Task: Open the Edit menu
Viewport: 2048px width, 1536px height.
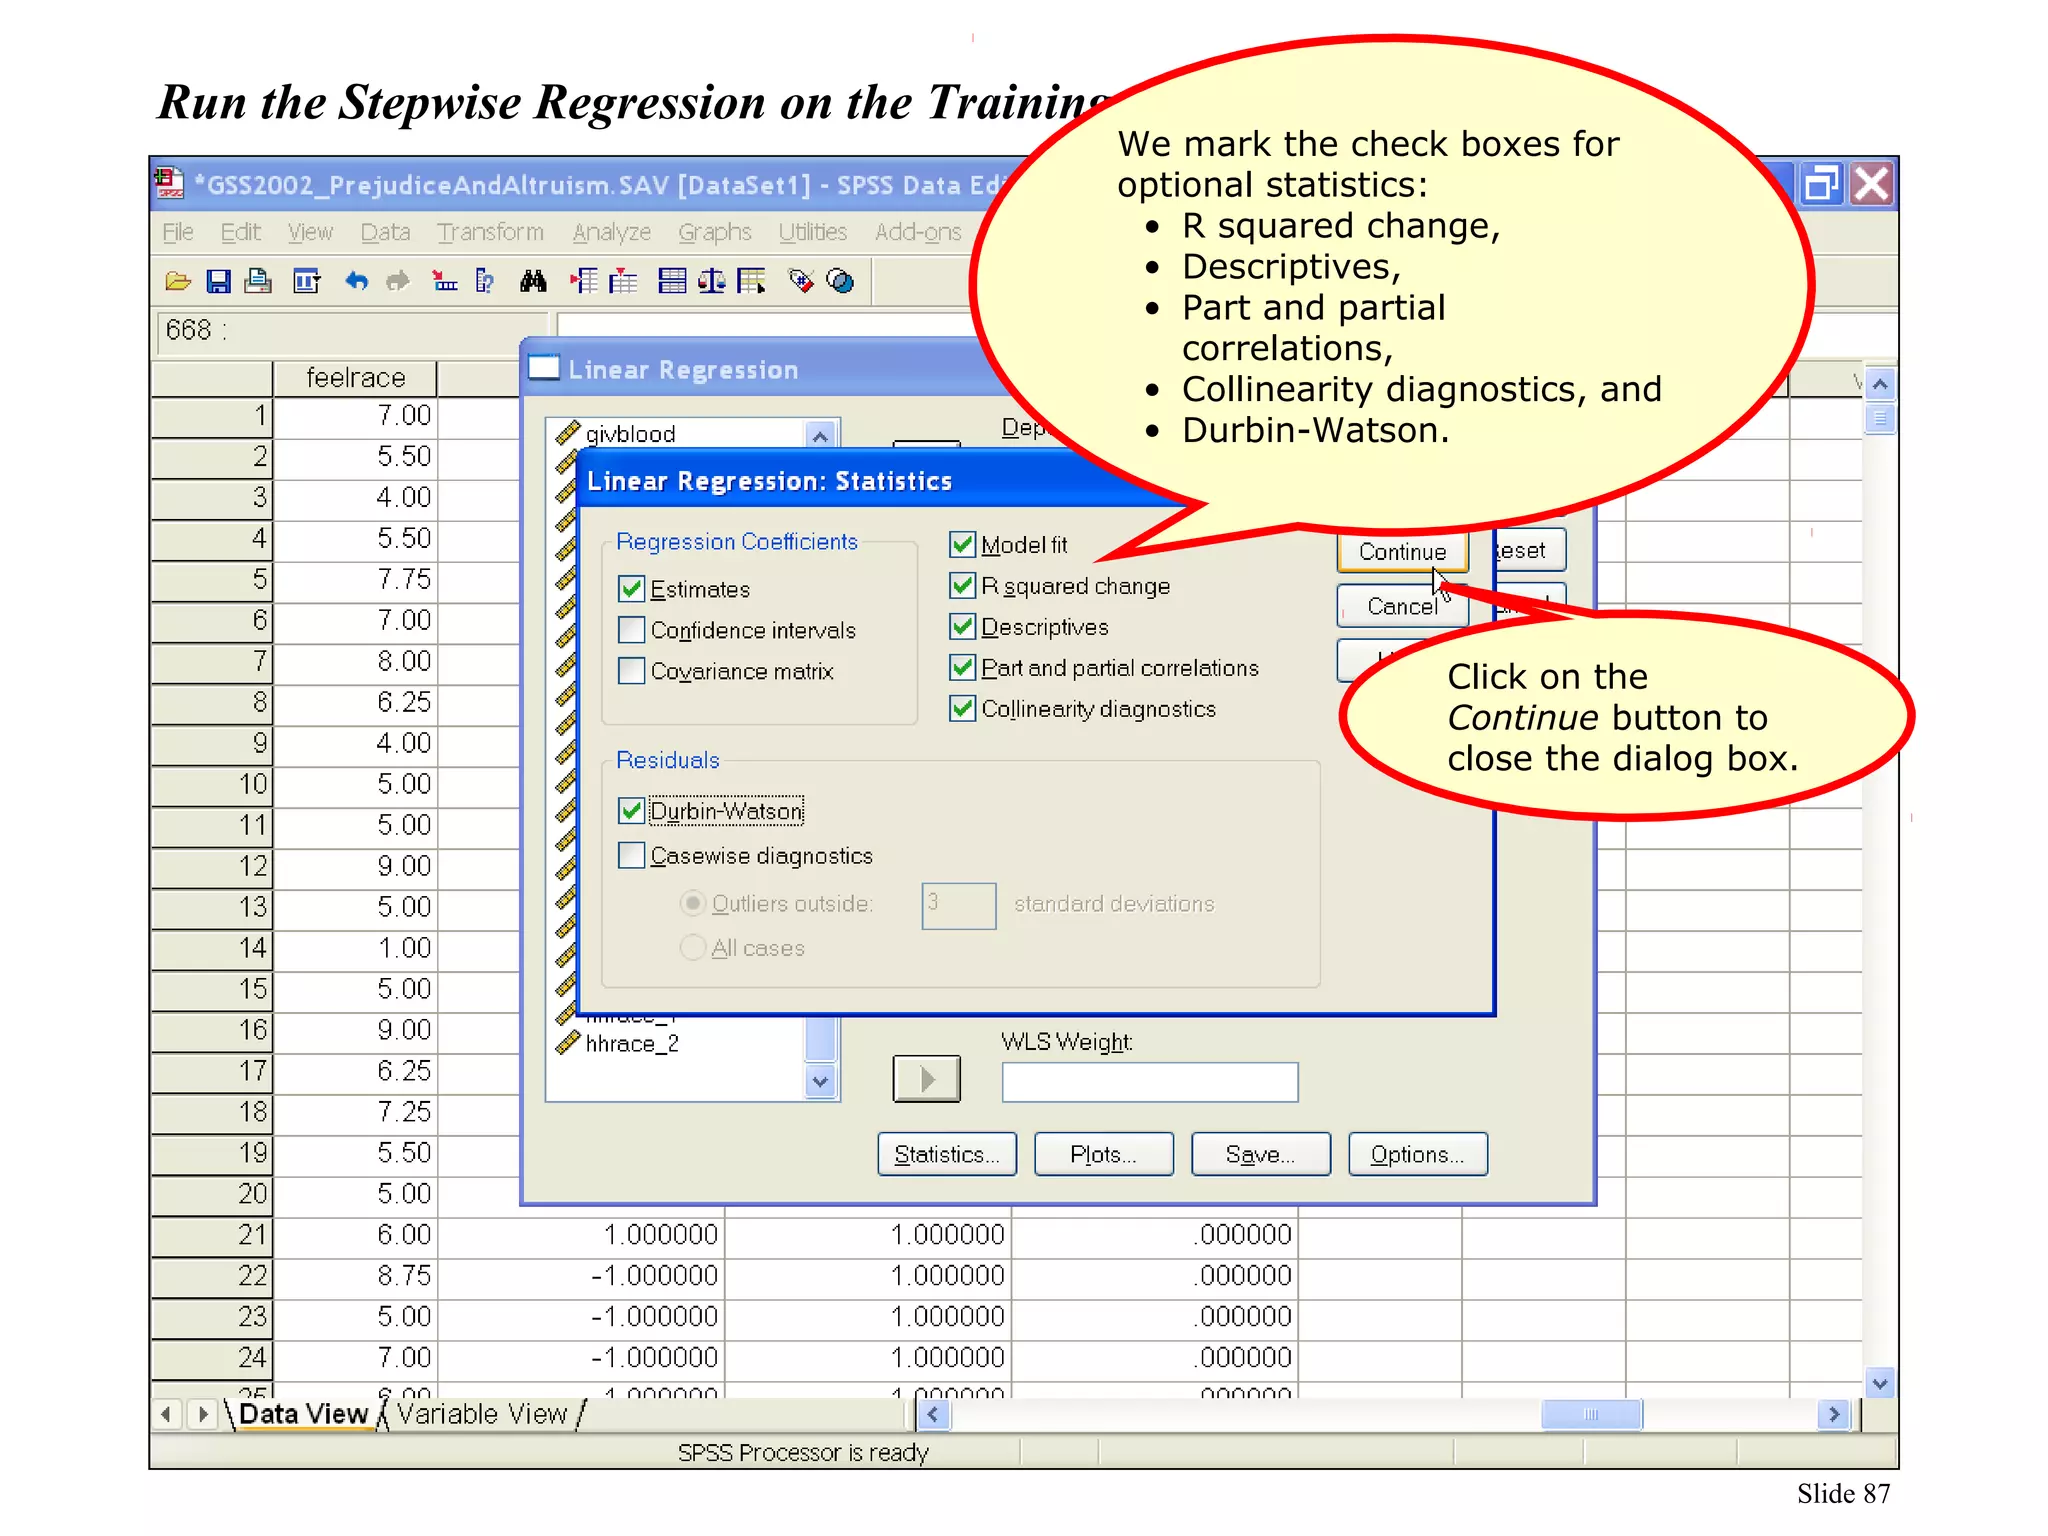Action: (240, 233)
